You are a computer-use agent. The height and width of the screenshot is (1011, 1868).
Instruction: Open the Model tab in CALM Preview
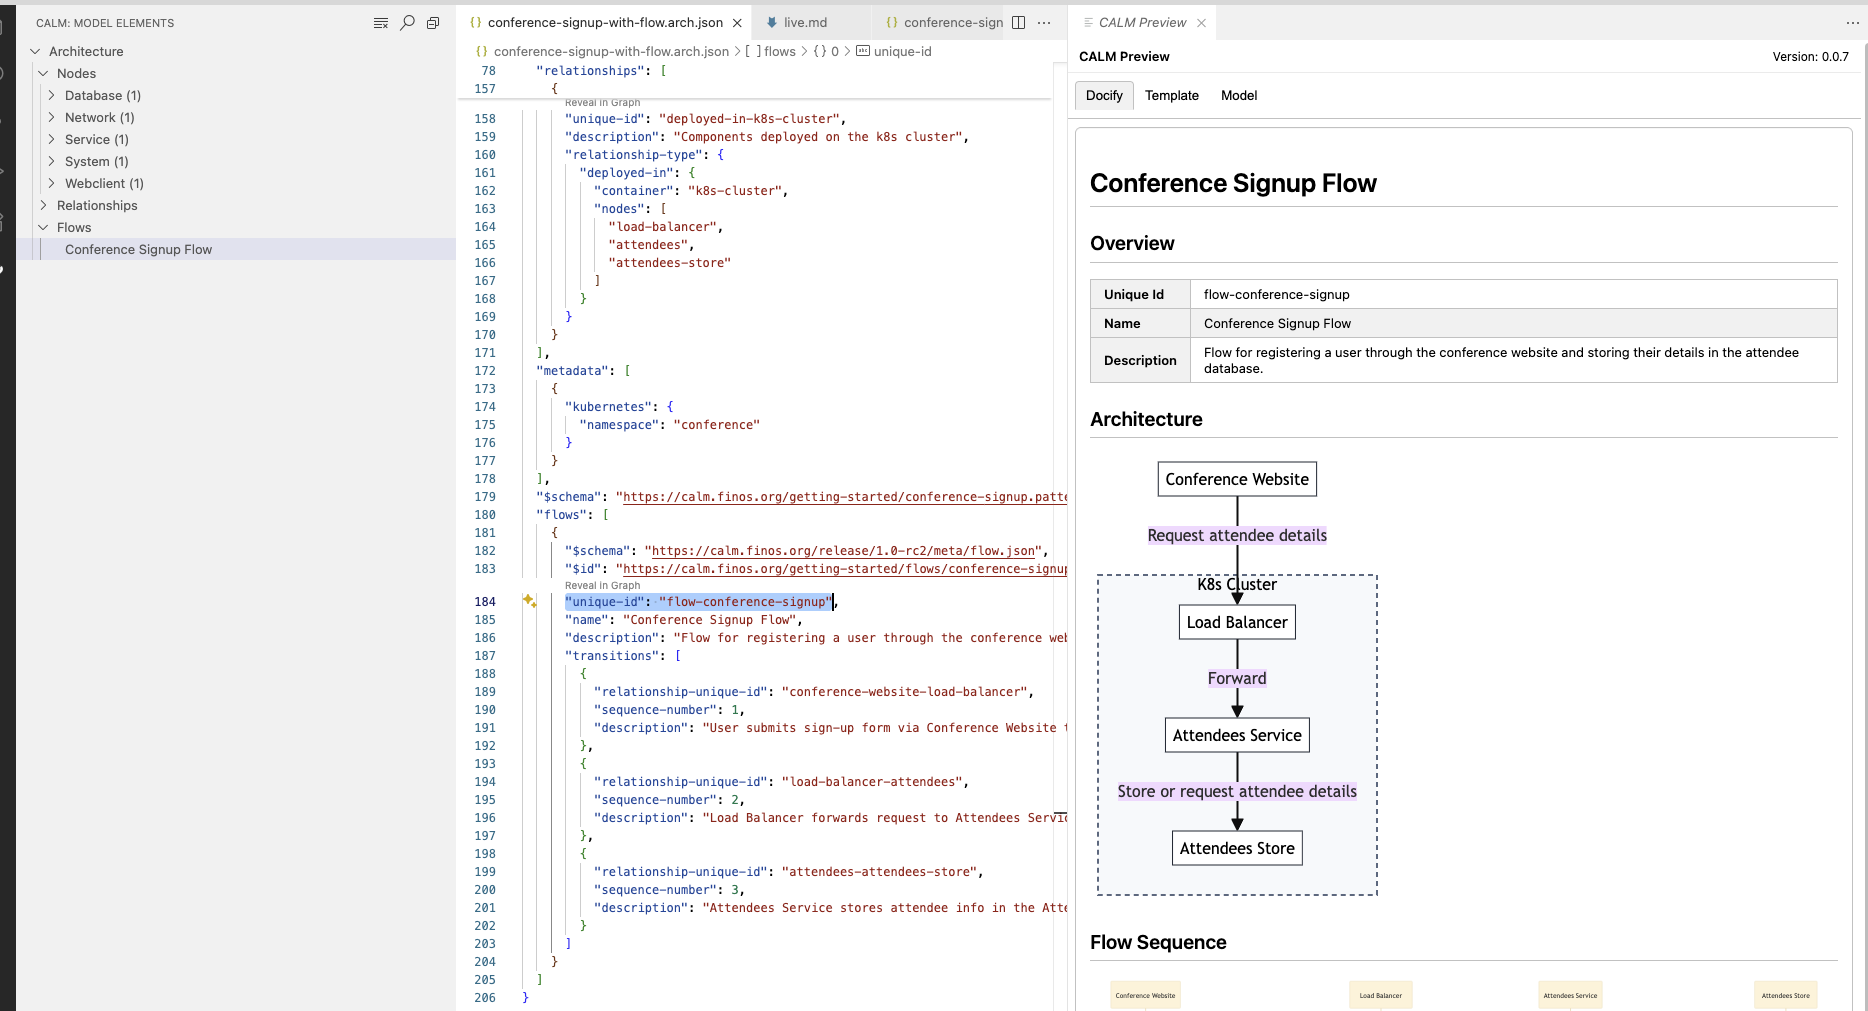(x=1238, y=95)
